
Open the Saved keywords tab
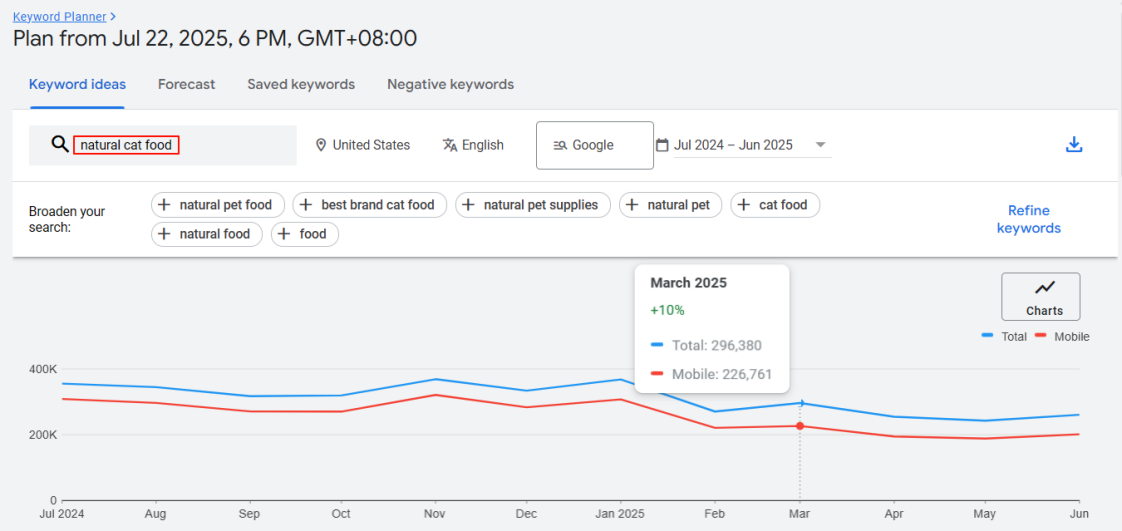(x=301, y=84)
